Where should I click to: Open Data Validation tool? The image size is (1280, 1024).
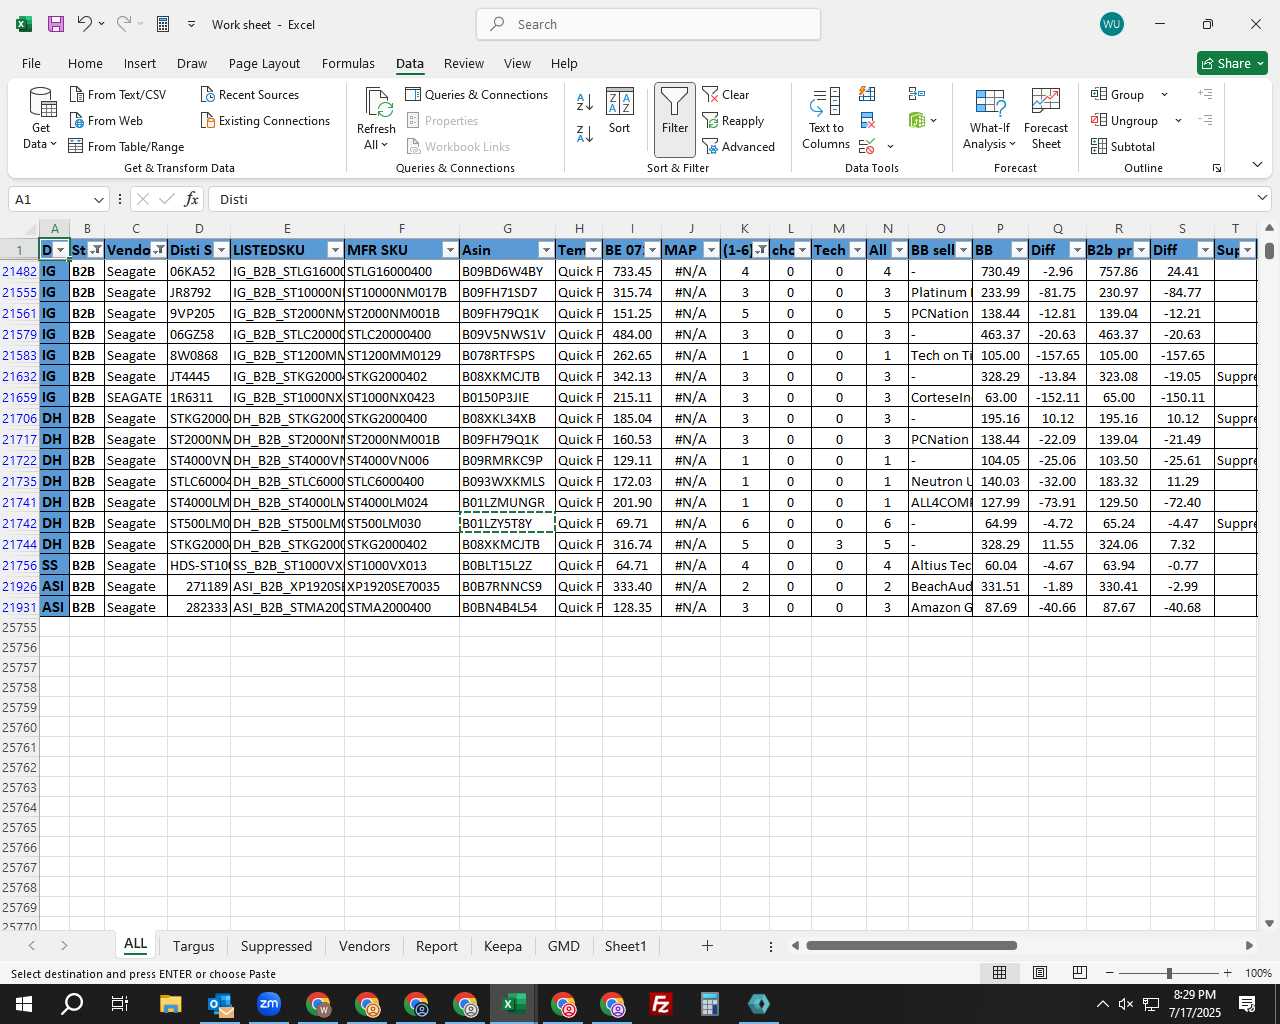[x=867, y=146]
